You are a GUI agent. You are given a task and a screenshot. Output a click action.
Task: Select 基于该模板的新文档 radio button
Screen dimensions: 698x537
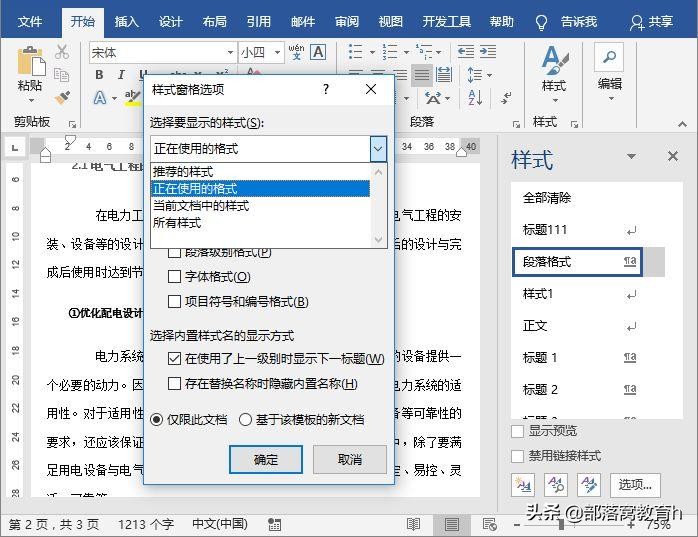pos(245,419)
